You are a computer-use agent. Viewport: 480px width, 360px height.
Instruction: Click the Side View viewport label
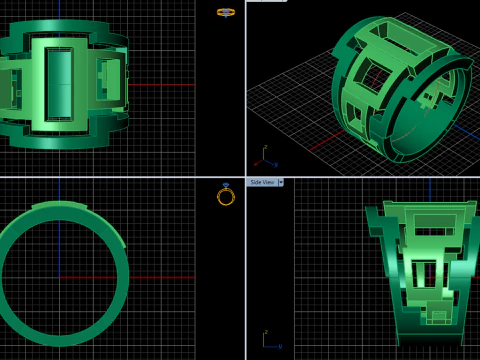coord(262,182)
